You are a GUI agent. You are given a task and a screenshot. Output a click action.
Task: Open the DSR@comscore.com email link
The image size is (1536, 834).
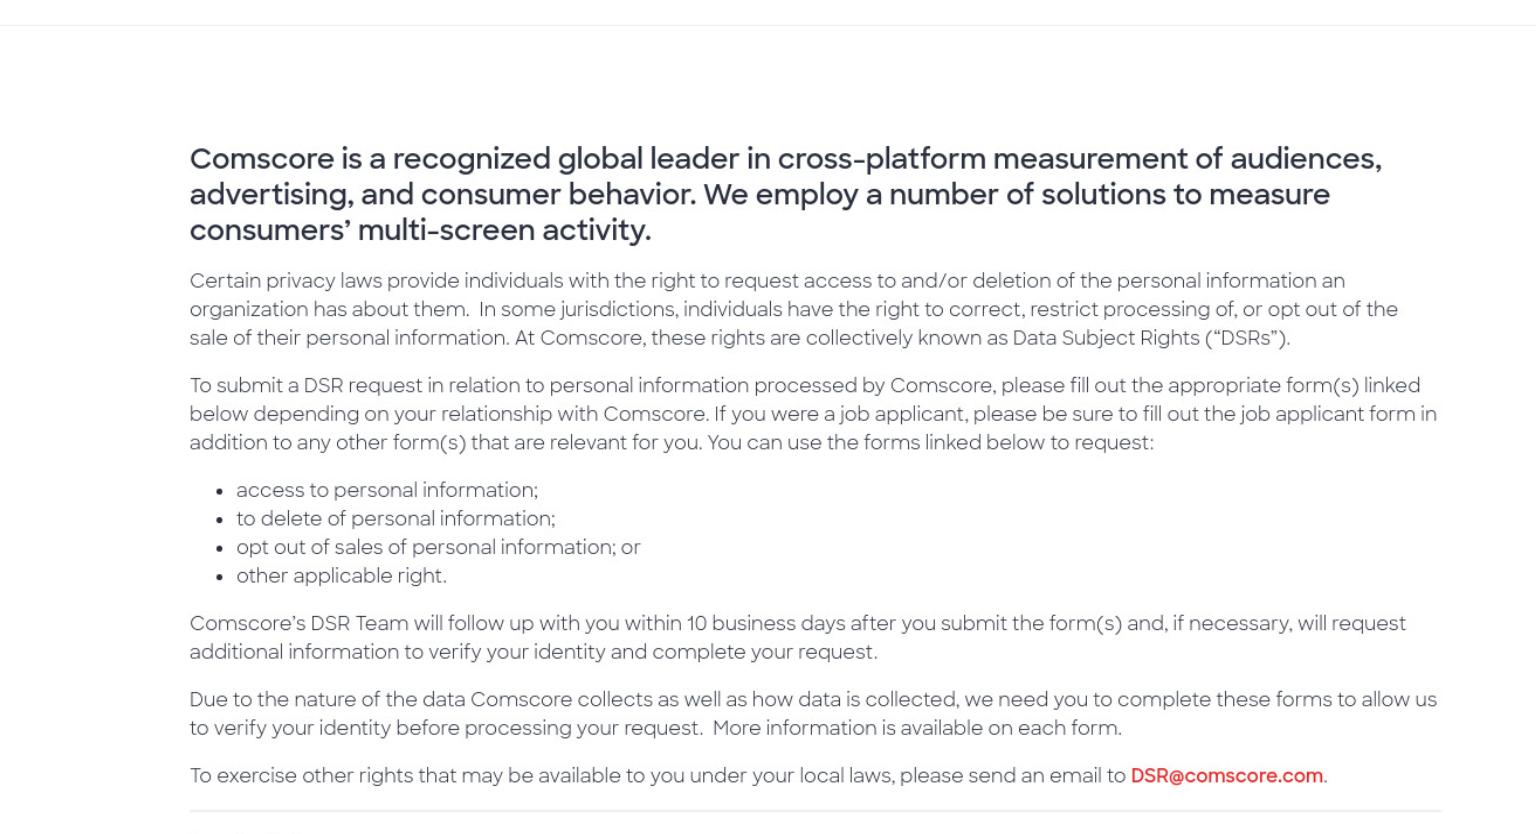tap(1227, 776)
